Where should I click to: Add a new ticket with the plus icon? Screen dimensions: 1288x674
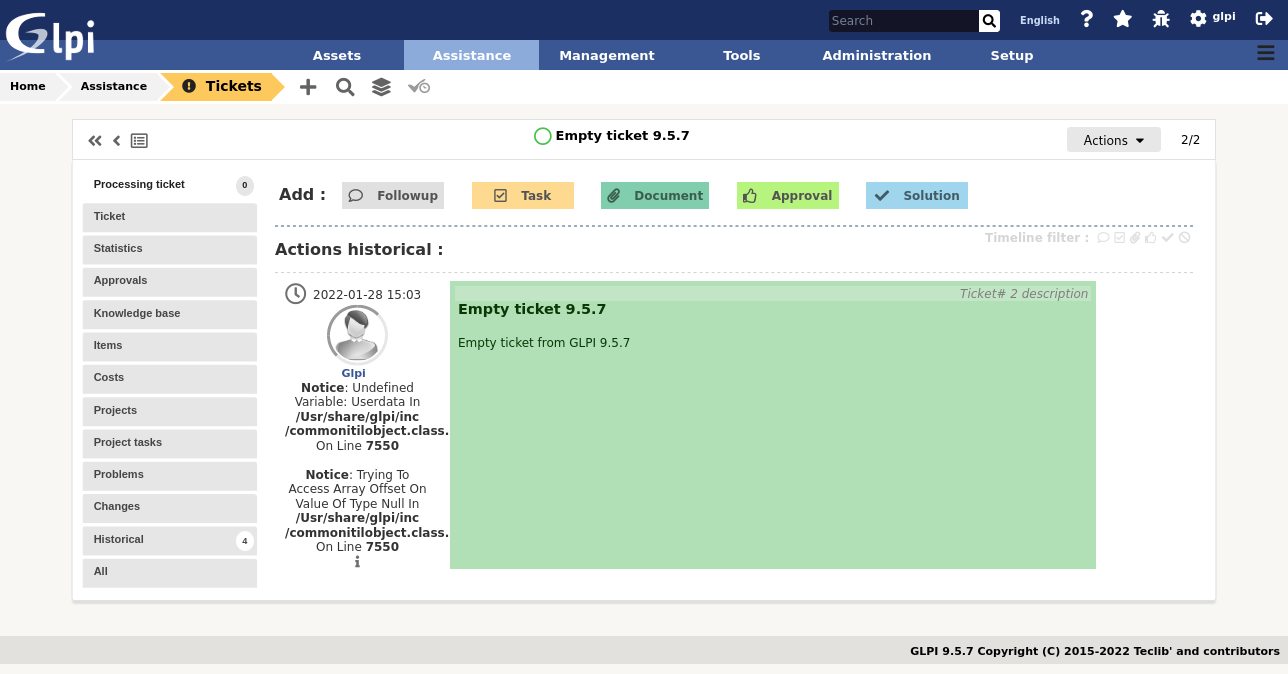308,87
